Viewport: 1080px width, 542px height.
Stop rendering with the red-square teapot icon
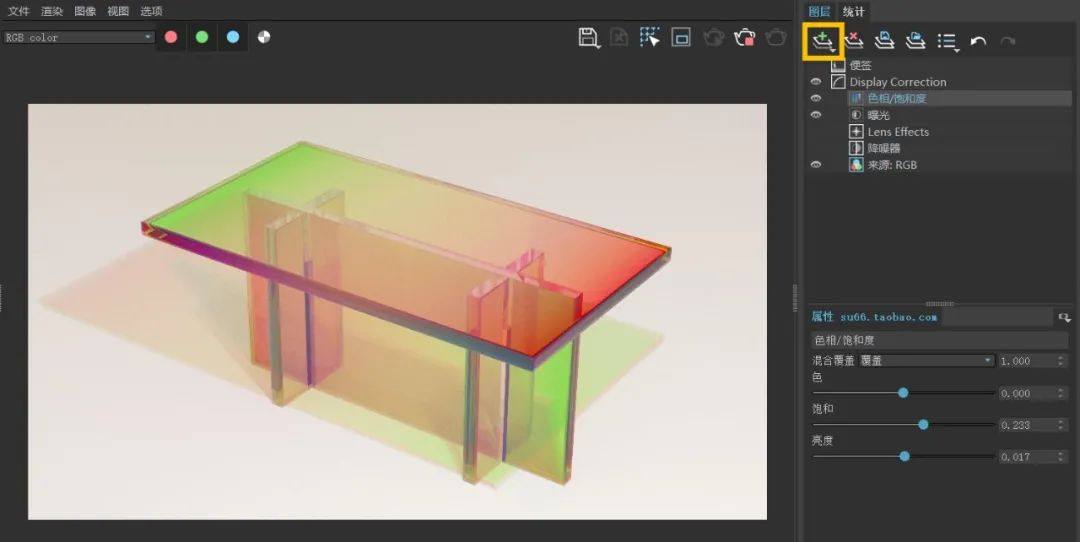point(745,38)
